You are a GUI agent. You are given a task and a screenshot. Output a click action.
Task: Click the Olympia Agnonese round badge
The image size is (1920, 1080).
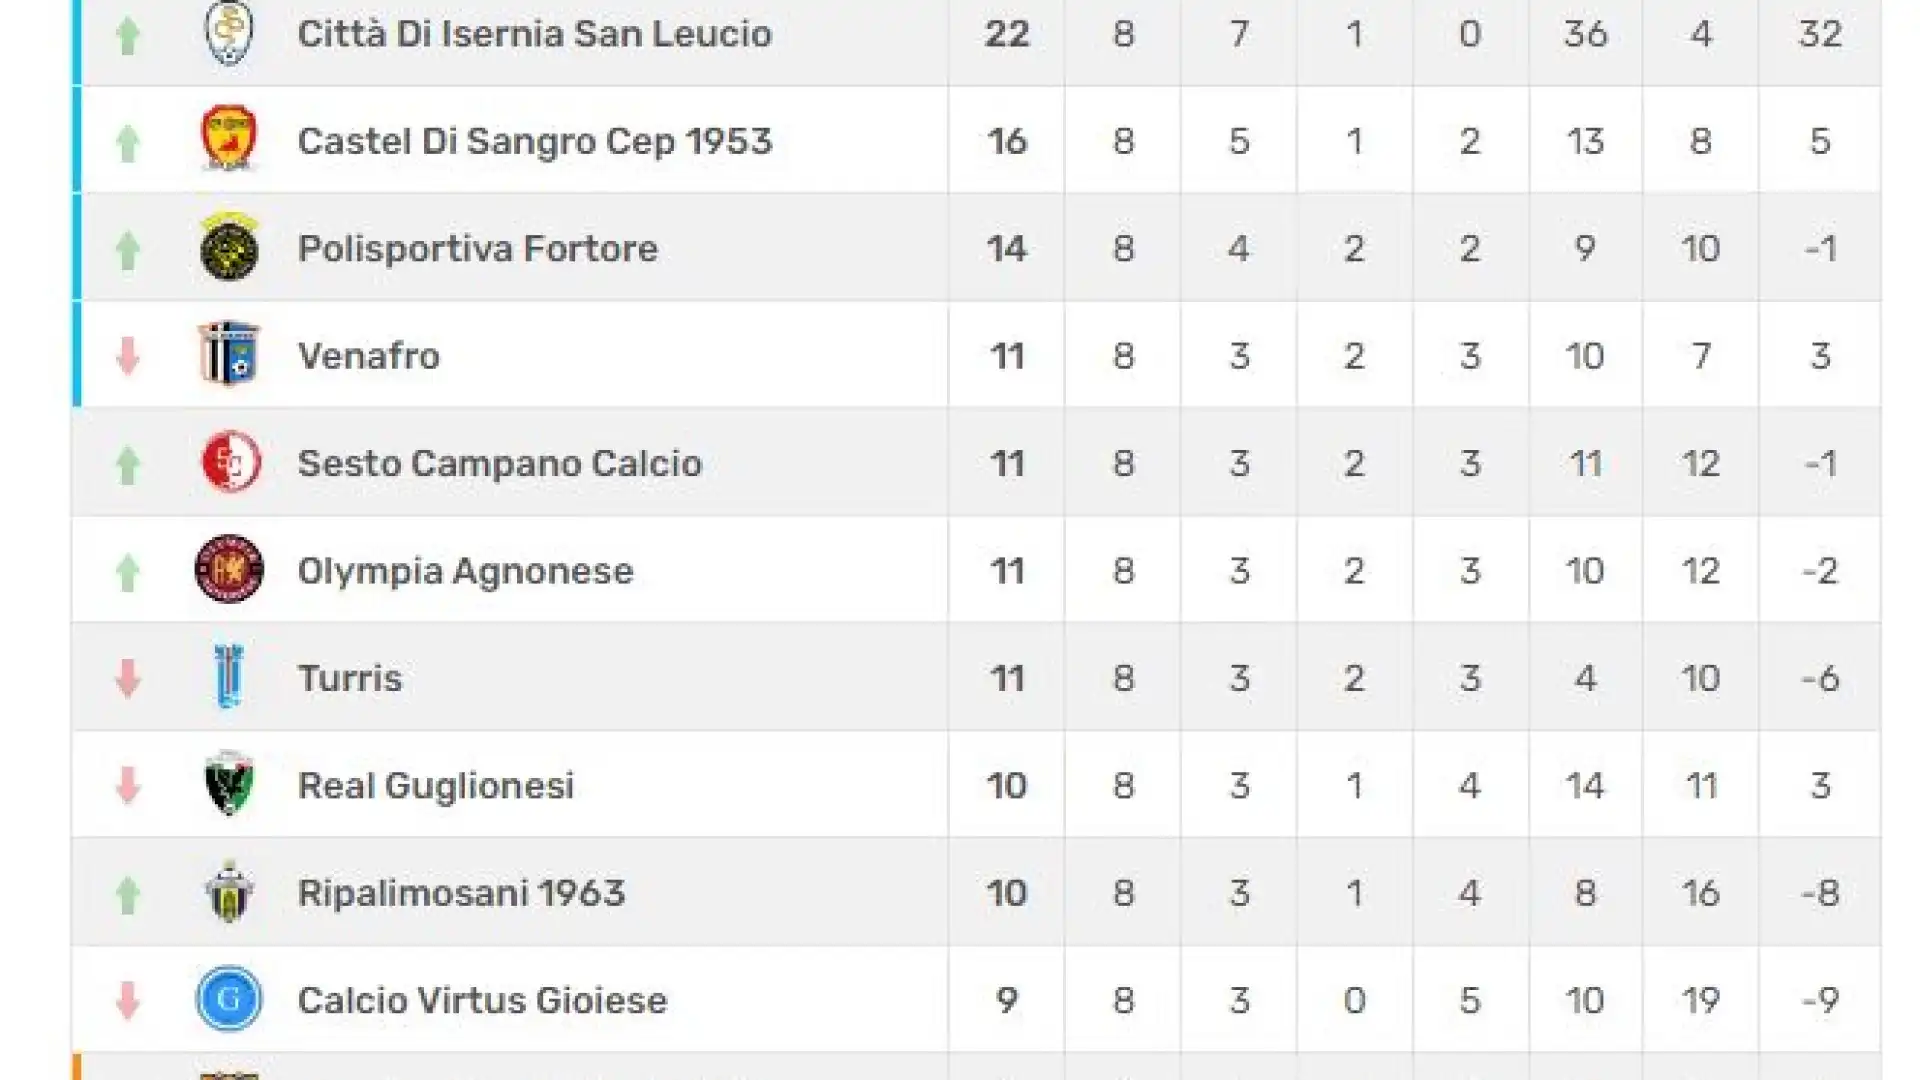tap(229, 569)
